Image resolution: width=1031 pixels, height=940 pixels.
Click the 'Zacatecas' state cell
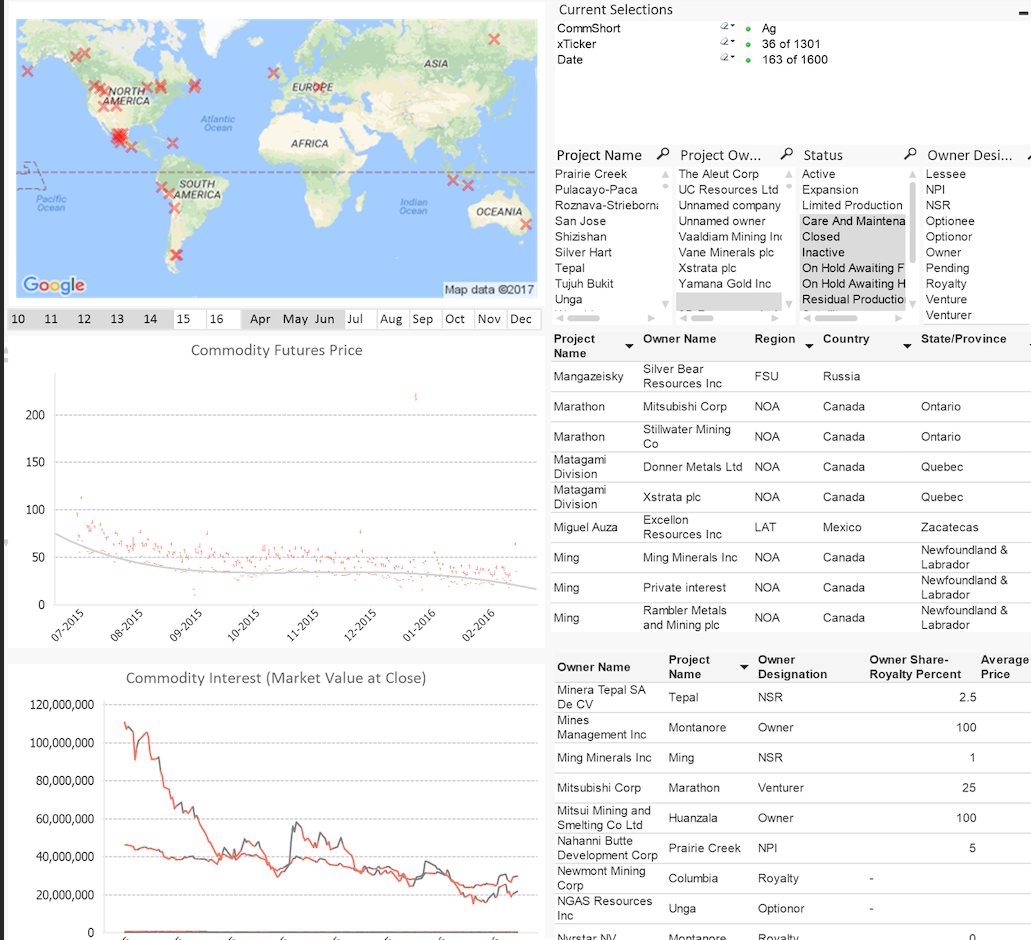click(949, 527)
